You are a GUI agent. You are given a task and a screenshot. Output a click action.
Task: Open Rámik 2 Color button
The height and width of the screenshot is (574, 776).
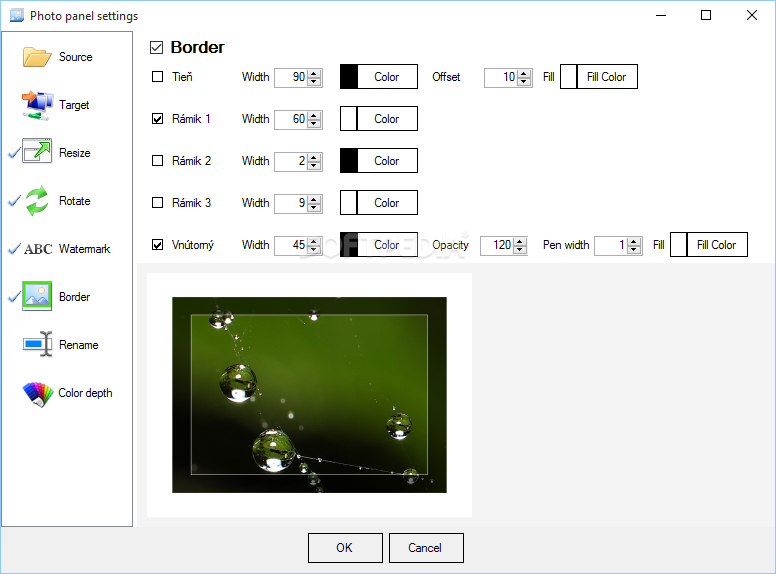387,161
